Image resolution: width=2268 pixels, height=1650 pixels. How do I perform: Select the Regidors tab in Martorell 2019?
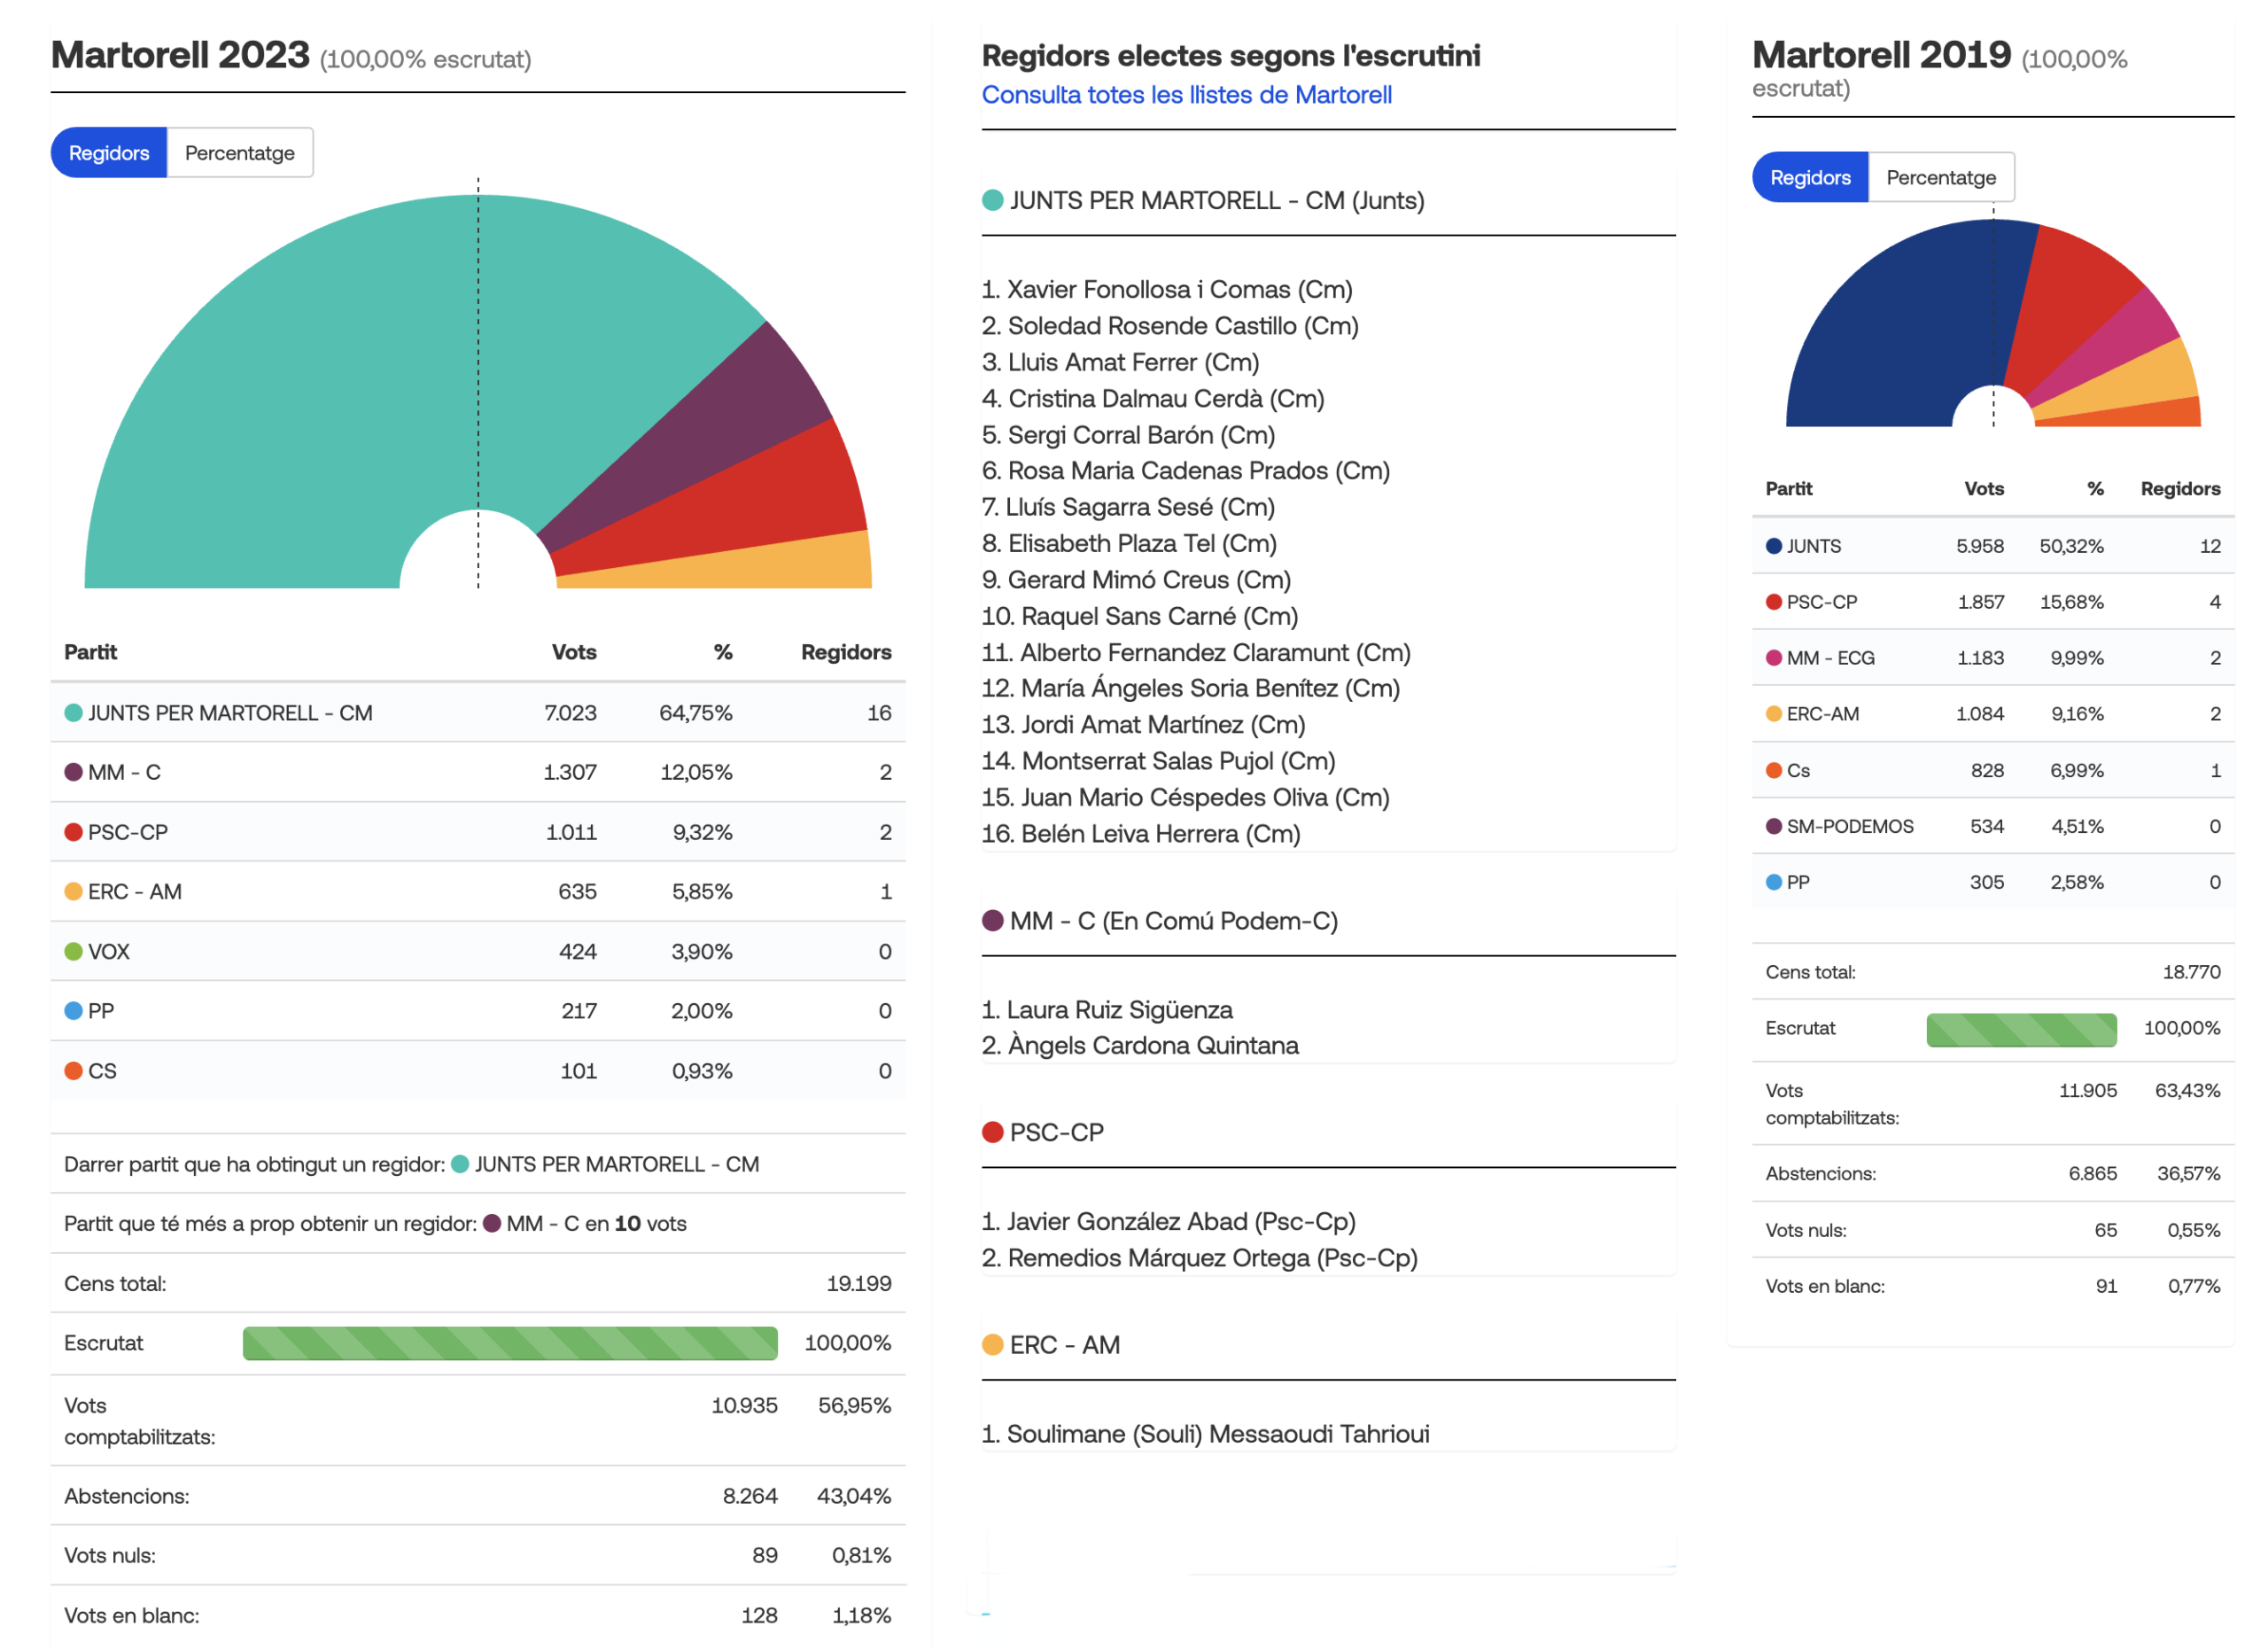1810,177
